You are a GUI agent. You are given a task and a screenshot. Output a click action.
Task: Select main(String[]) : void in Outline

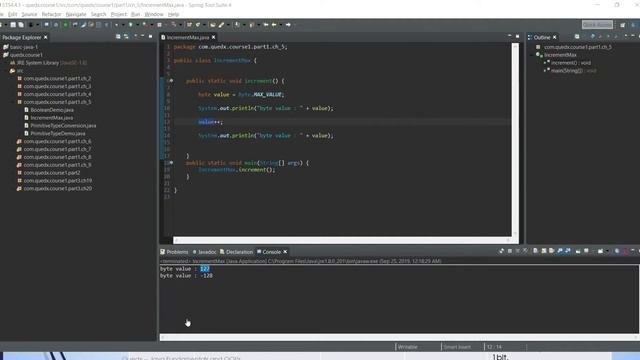coord(573,71)
